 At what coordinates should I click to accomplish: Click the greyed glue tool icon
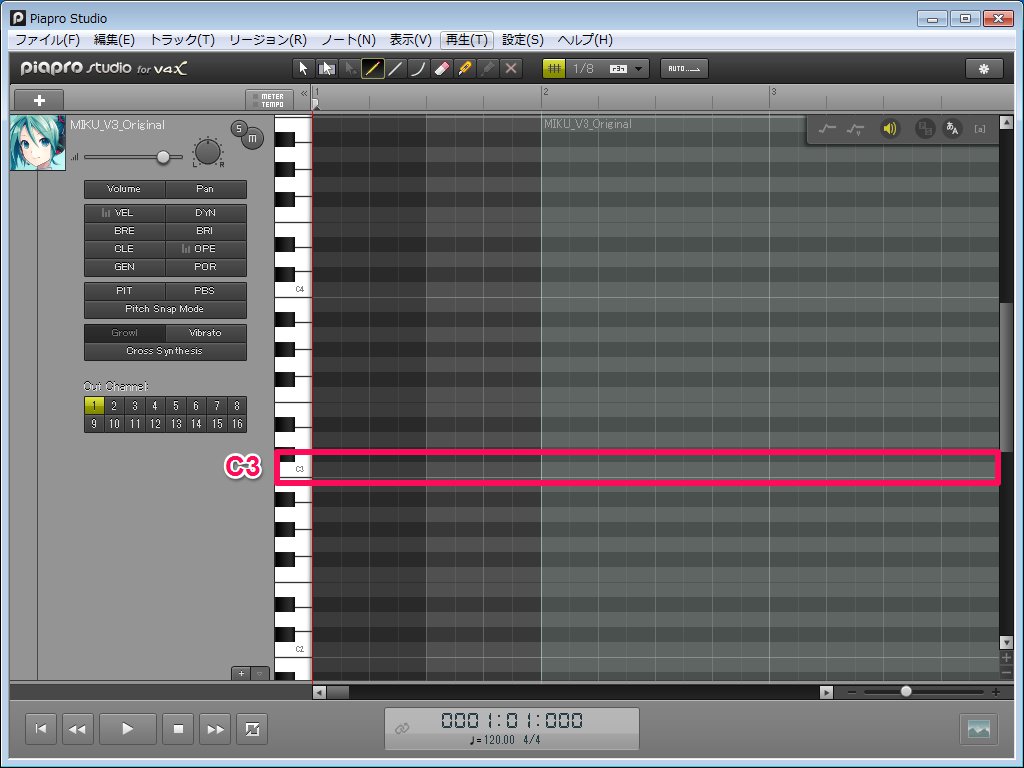488,69
